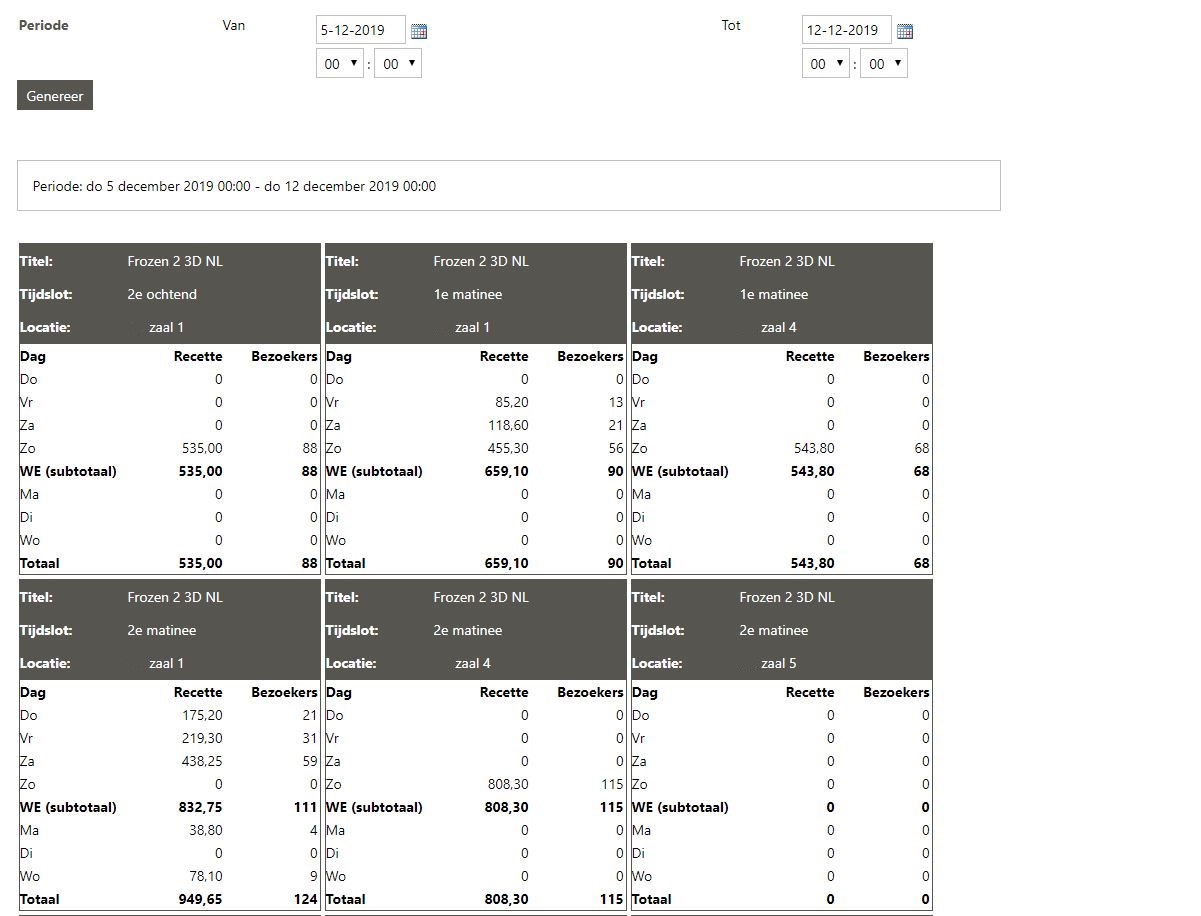Screen dimensions: 1201x916
Task: Open the Tot minutes dropdown
Action: point(884,64)
